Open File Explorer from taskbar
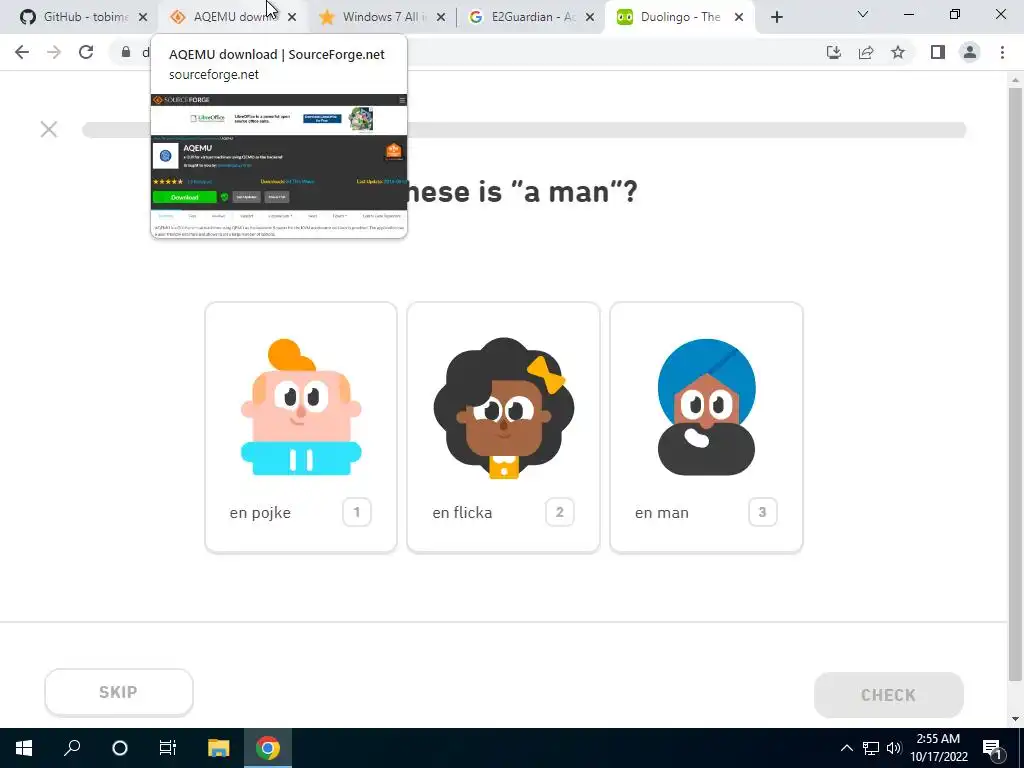The width and height of the screenshot is (1024, 768). 219,748
